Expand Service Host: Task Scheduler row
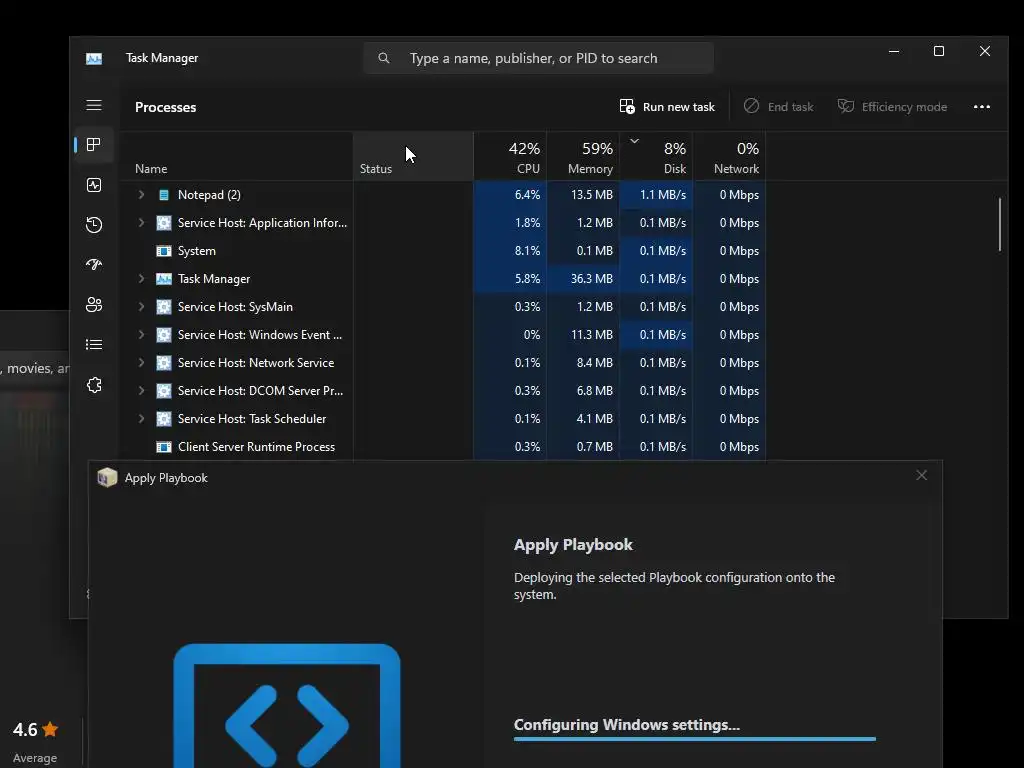1024x768 pixels. pyautogui.click(x=141, y=419)
